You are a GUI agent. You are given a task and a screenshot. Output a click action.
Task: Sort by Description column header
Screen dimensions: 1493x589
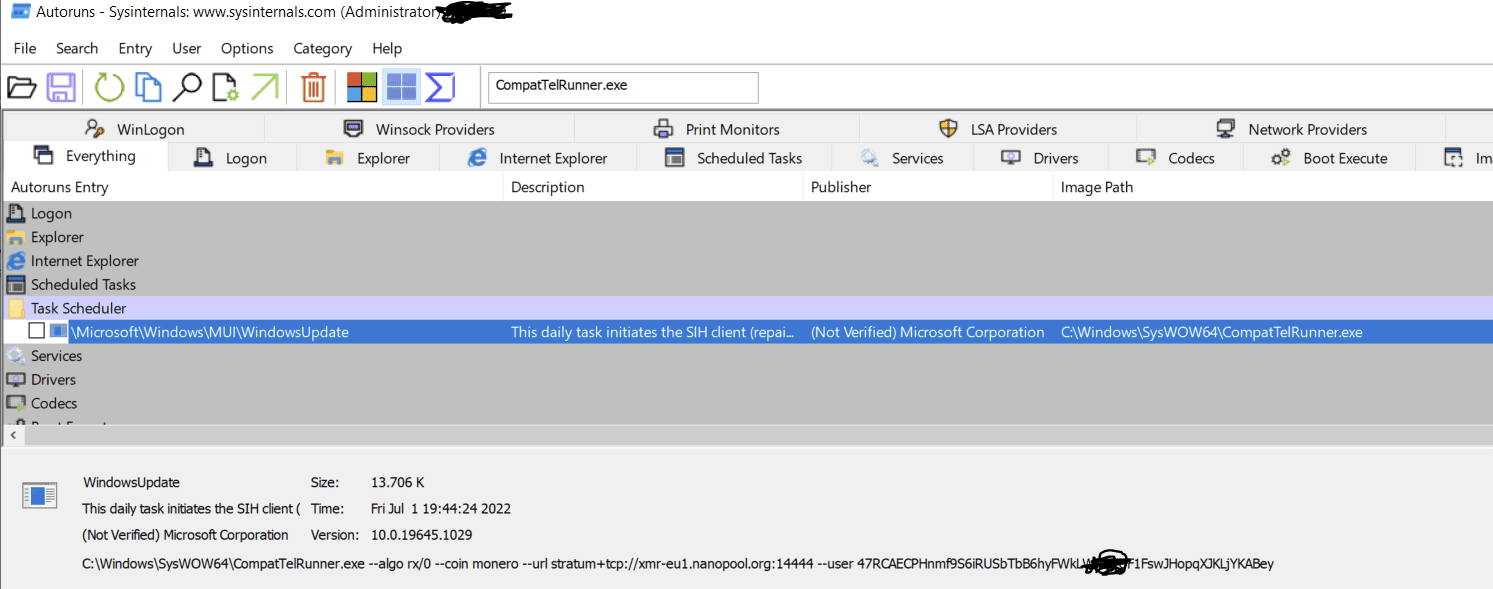click(653, 187)
